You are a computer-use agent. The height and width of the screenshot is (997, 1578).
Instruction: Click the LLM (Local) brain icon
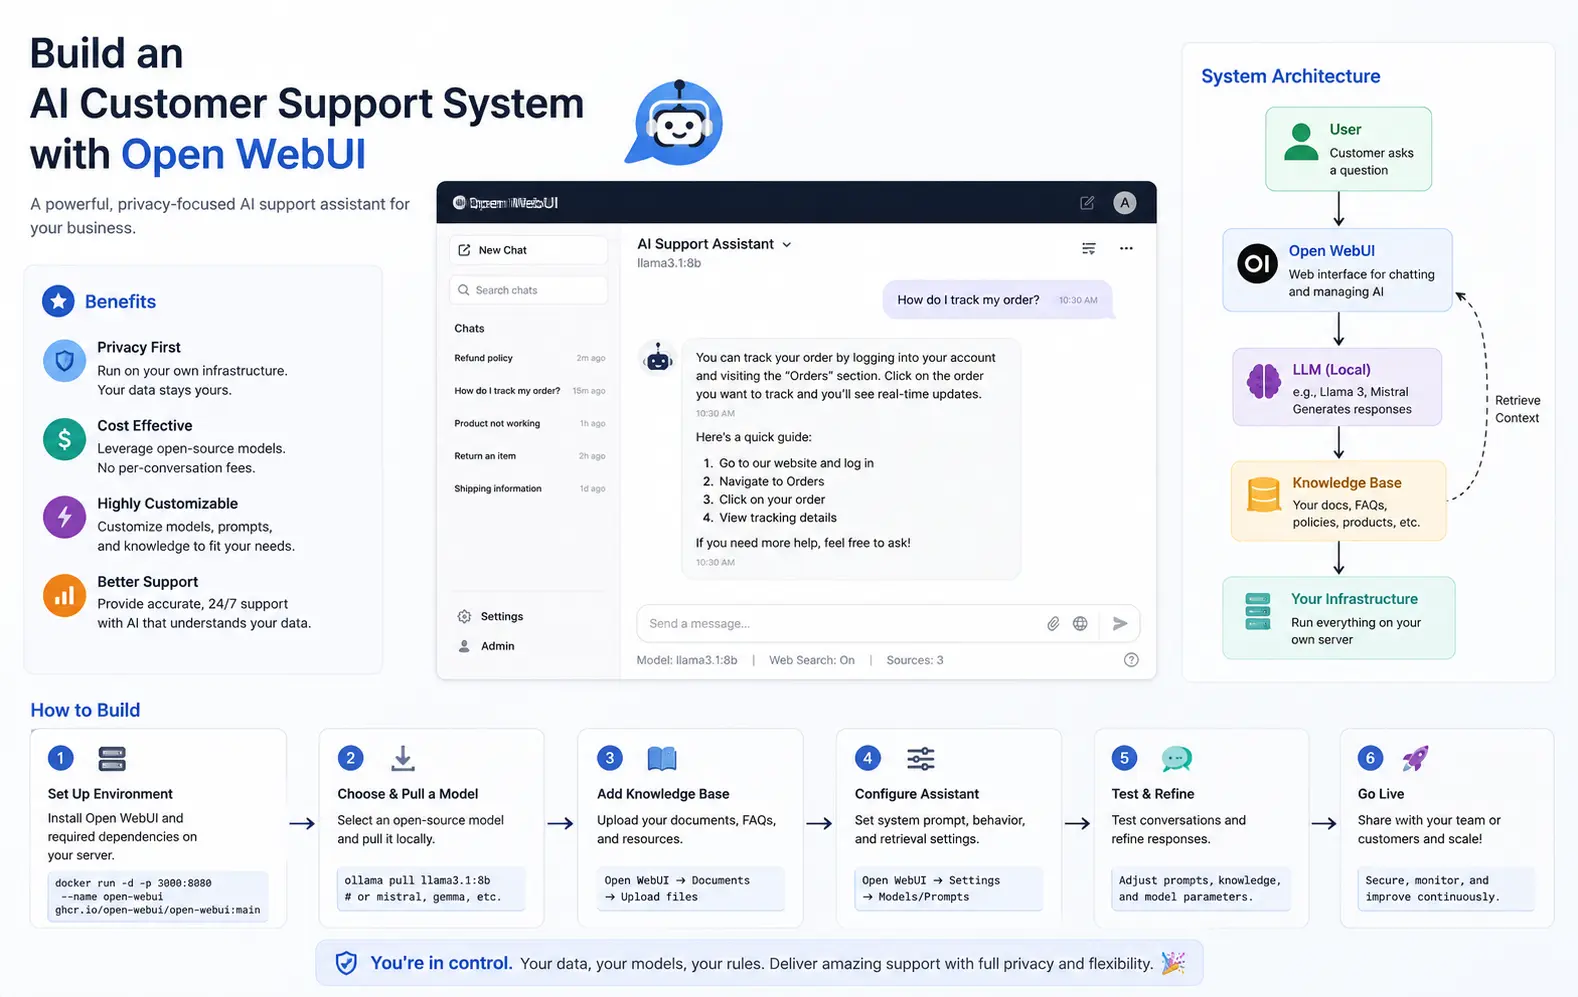click(x=1264, y=381)
